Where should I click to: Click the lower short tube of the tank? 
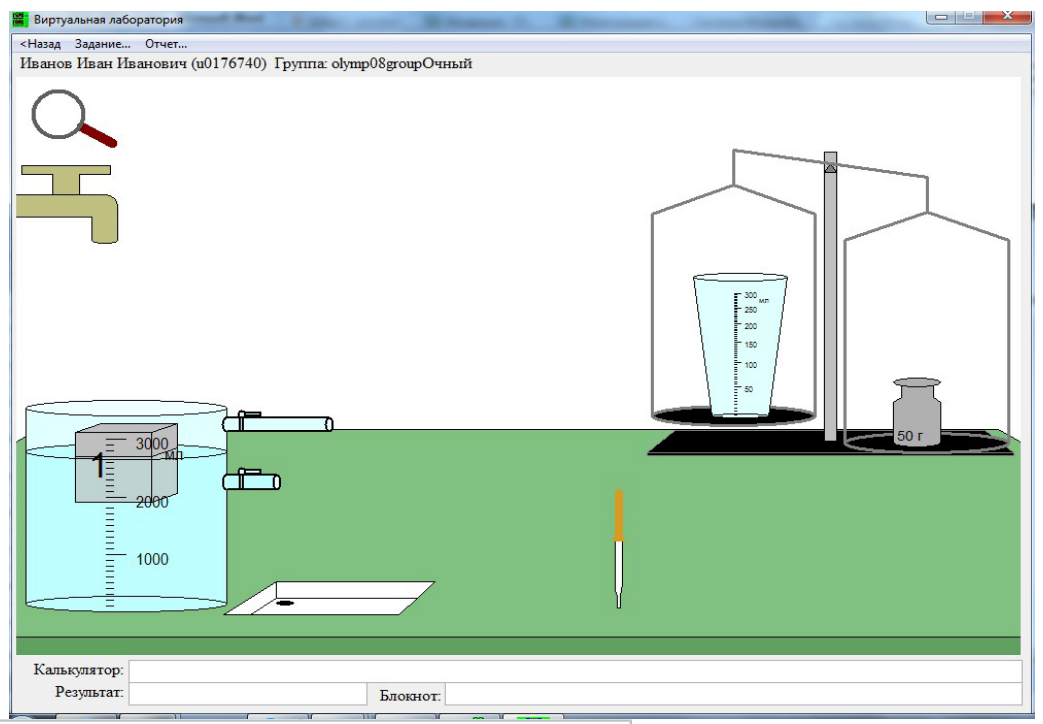(x=251, y=479)
